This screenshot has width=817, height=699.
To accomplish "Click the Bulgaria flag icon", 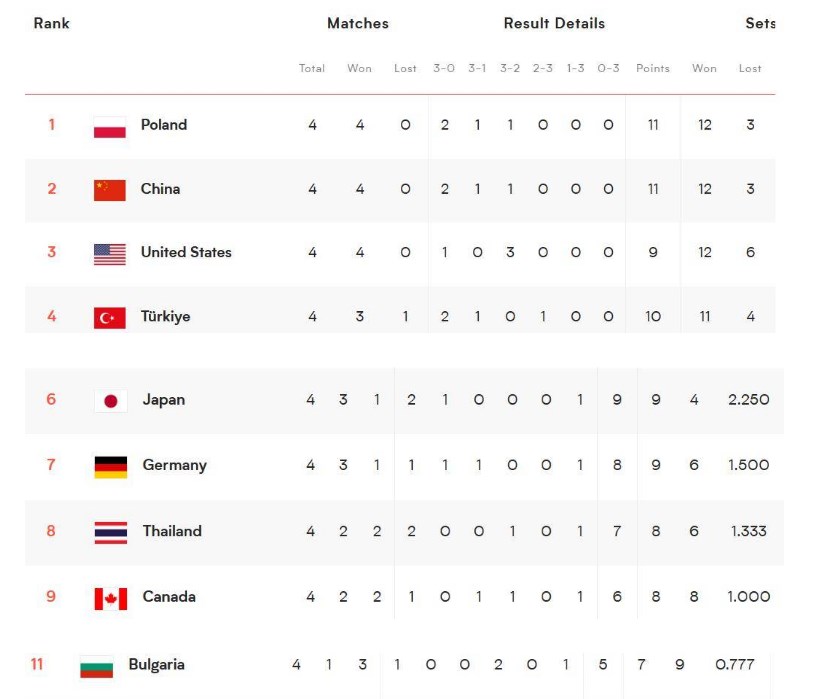I will (x=96, y=667).
